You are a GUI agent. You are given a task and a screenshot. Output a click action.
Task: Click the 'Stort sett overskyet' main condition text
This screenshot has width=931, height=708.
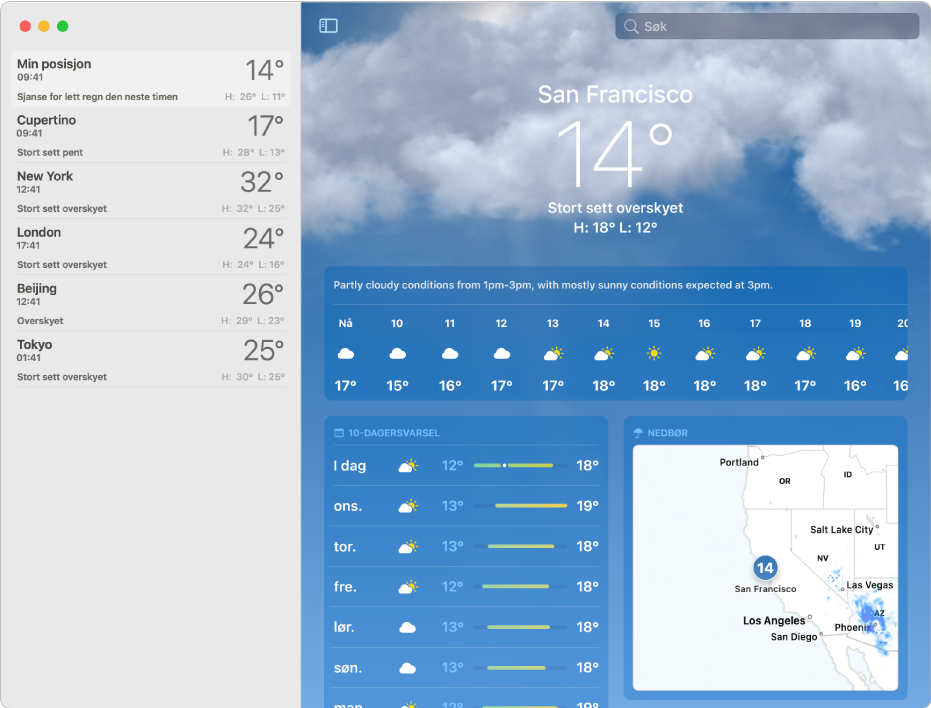(x=615, y=208)
